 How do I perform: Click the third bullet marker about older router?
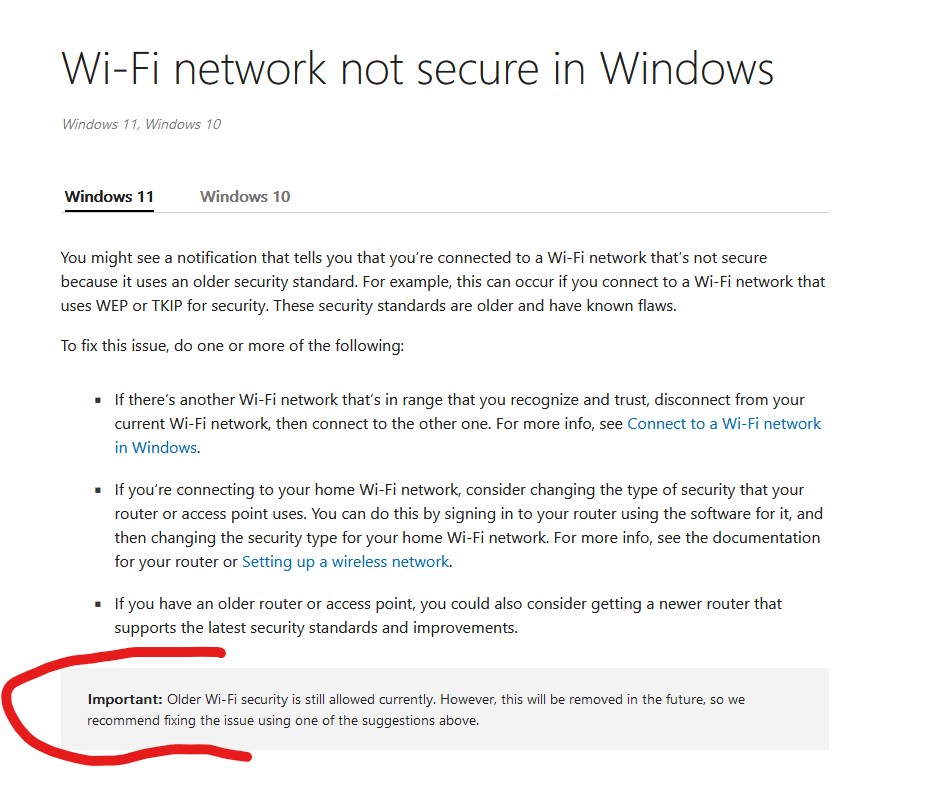(98, 604)
